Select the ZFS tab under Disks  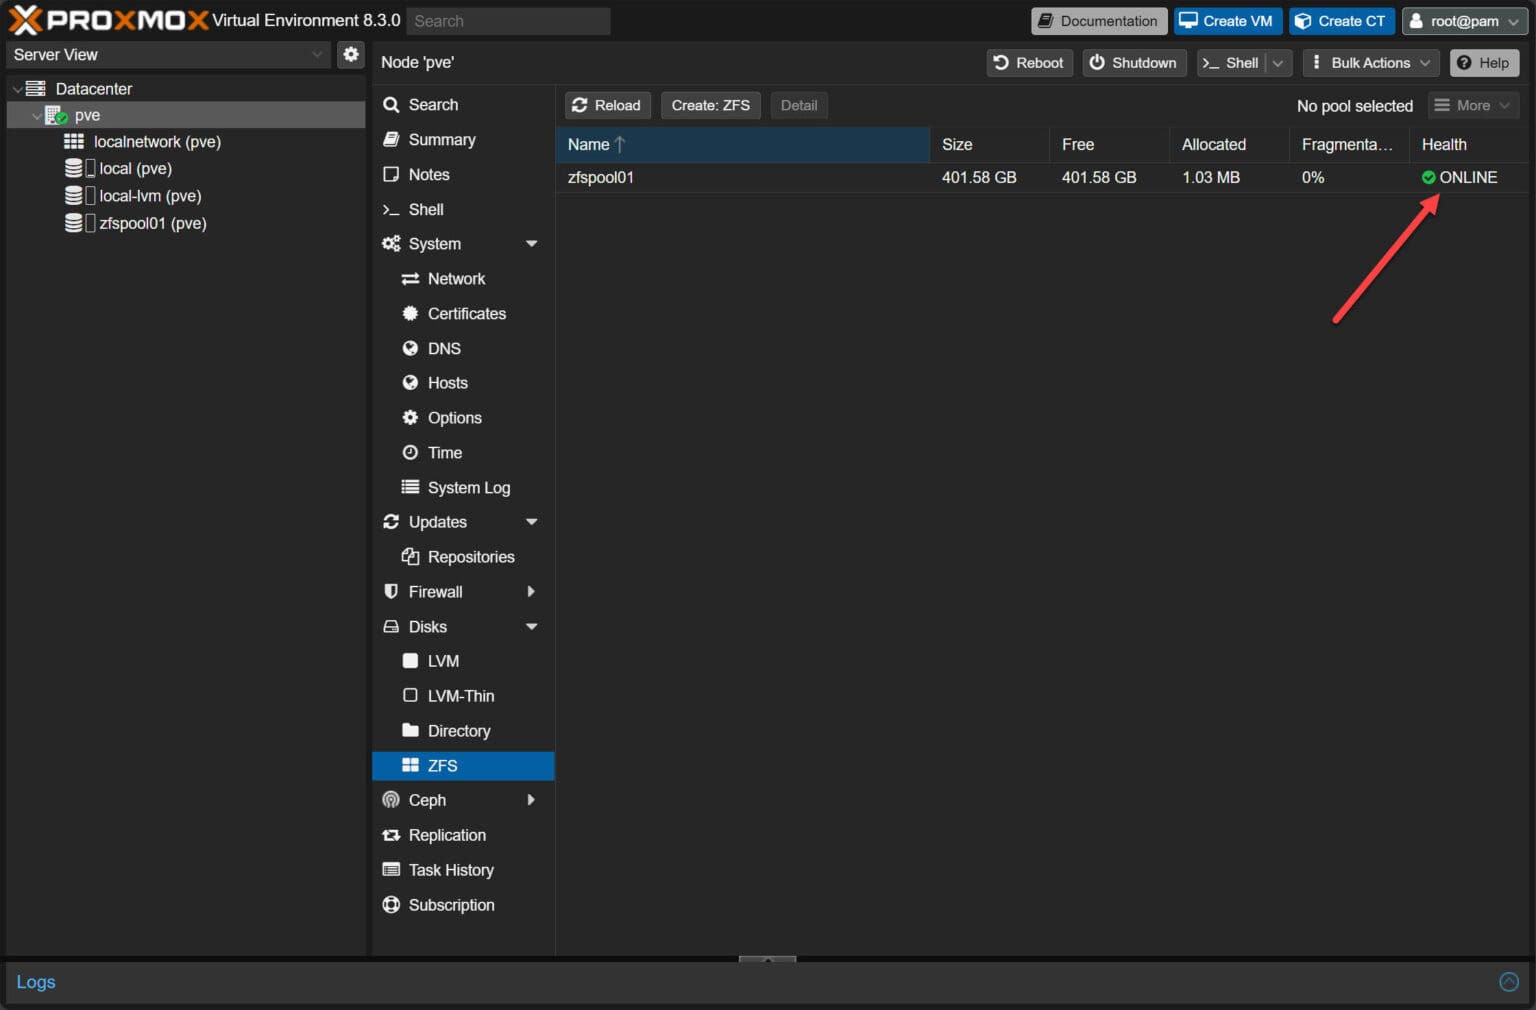[441, 765]
